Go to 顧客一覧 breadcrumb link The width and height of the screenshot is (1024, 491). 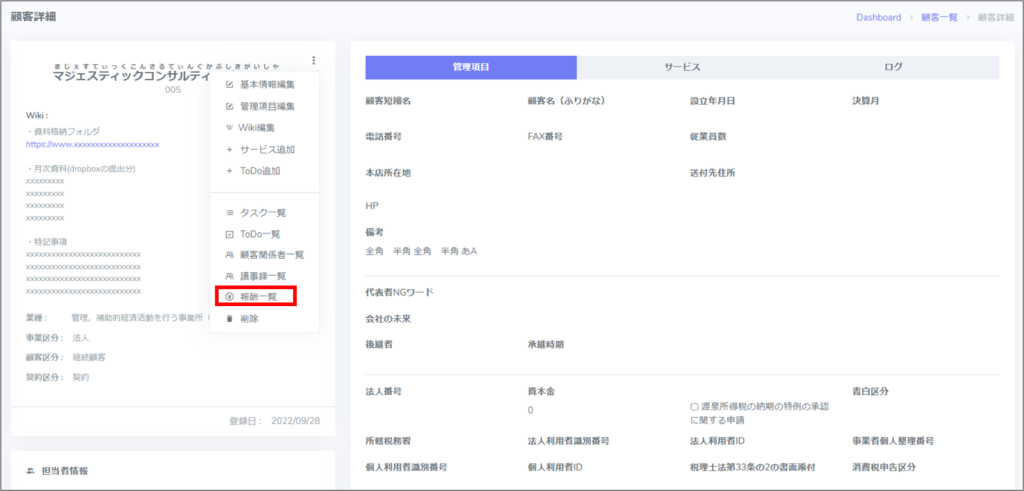(x=940, y=17)
